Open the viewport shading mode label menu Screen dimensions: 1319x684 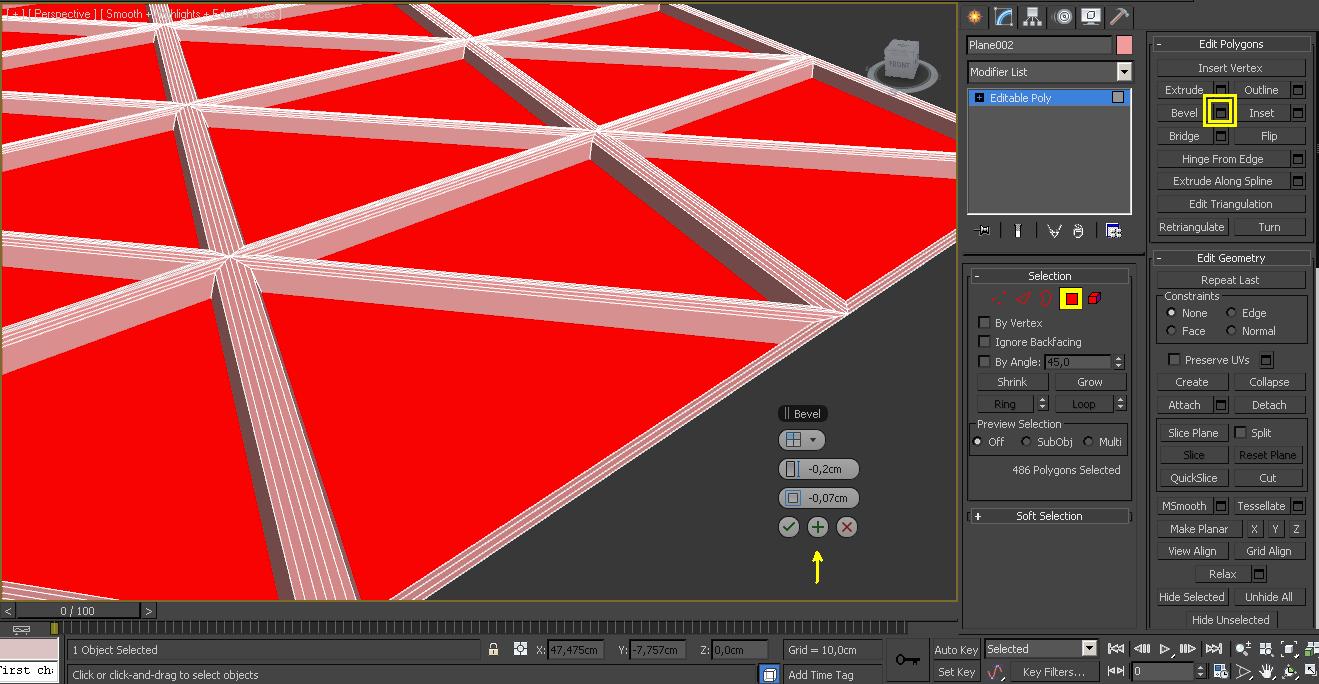(x=190, y=15)
